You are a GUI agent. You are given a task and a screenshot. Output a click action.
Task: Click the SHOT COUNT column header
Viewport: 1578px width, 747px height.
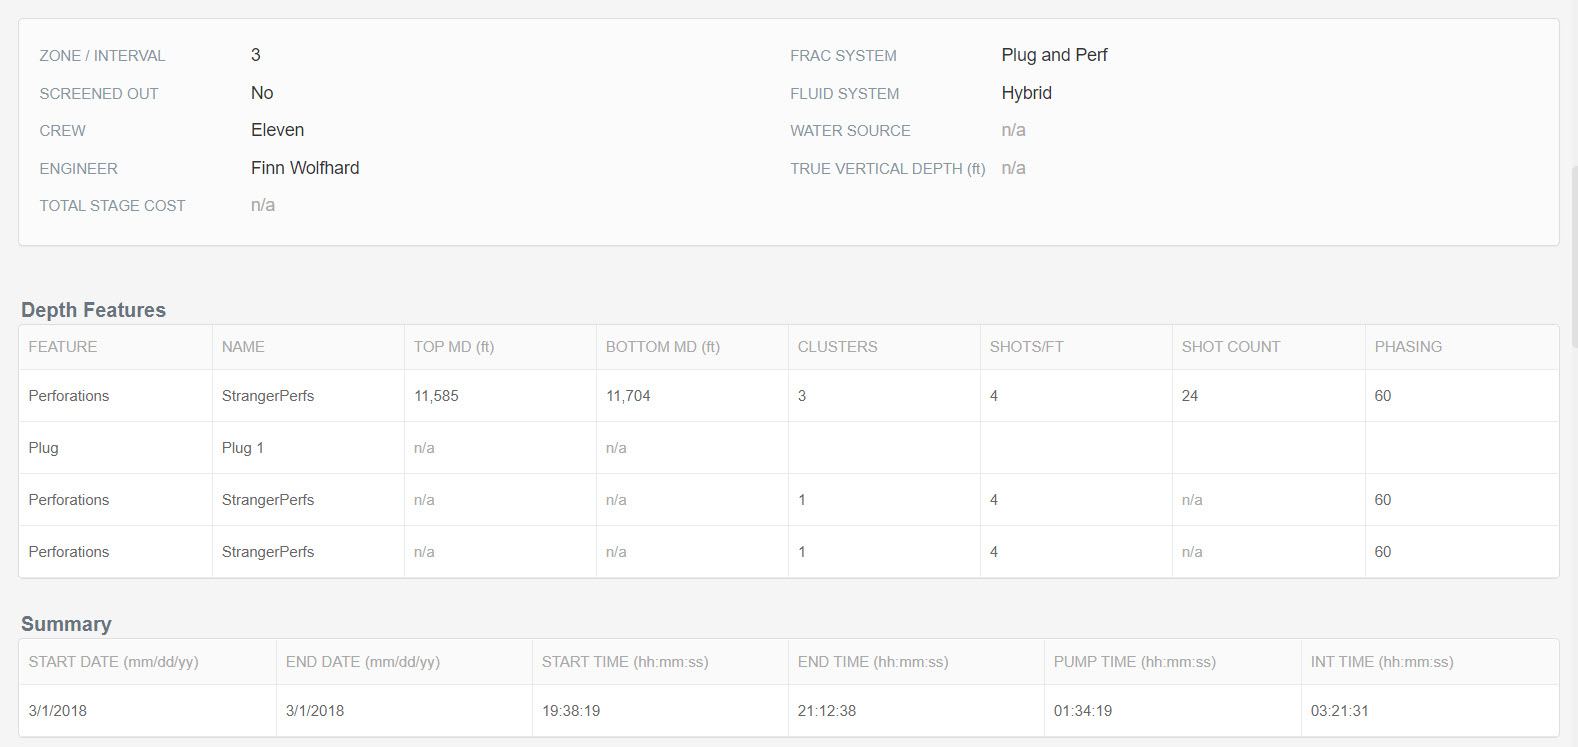click(1230, 347)
